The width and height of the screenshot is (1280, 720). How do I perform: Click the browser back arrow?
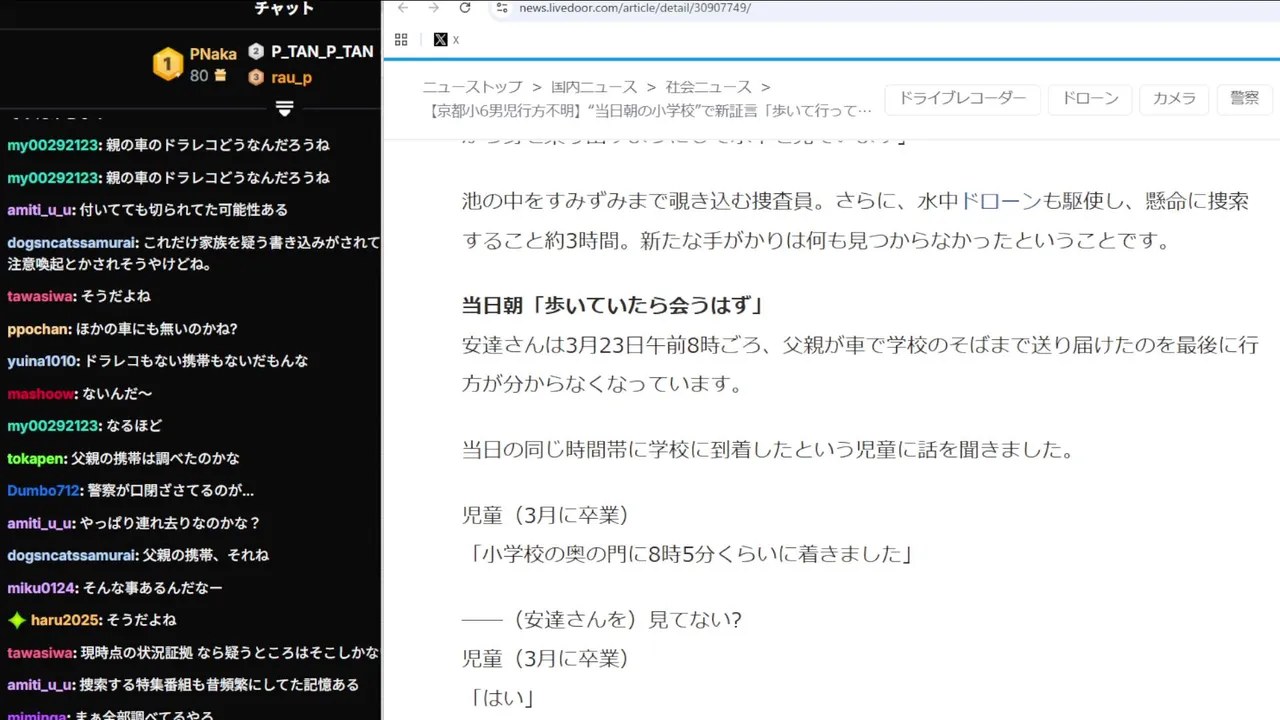[402, 8]
